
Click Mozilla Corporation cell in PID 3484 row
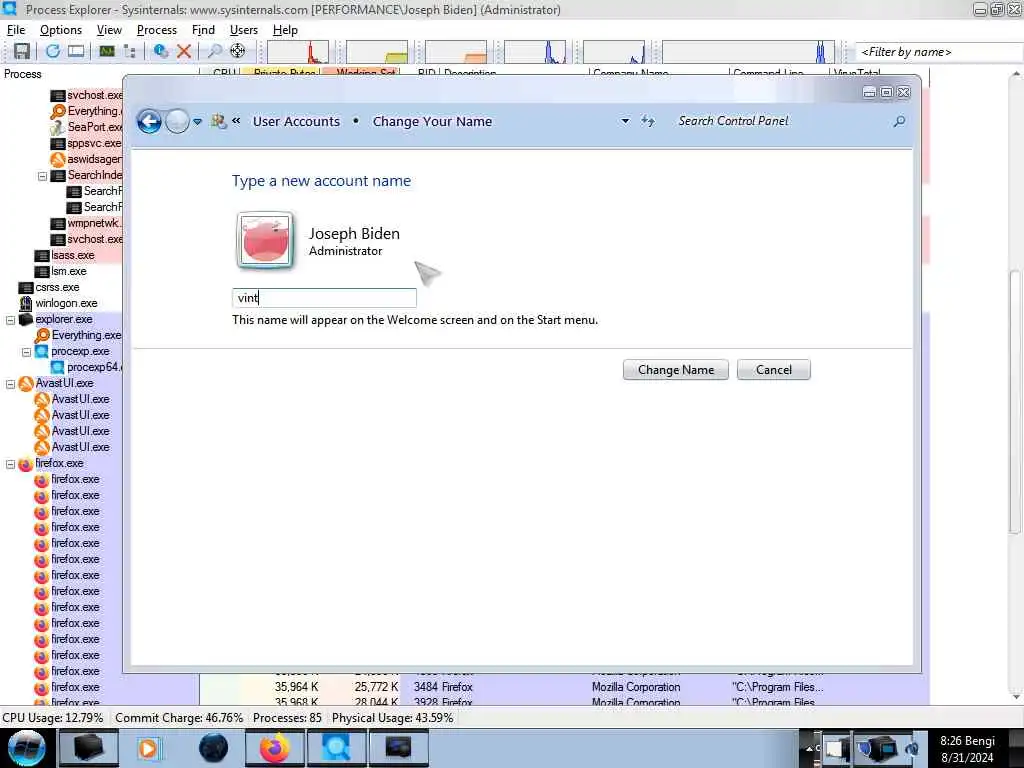(636, 687)
